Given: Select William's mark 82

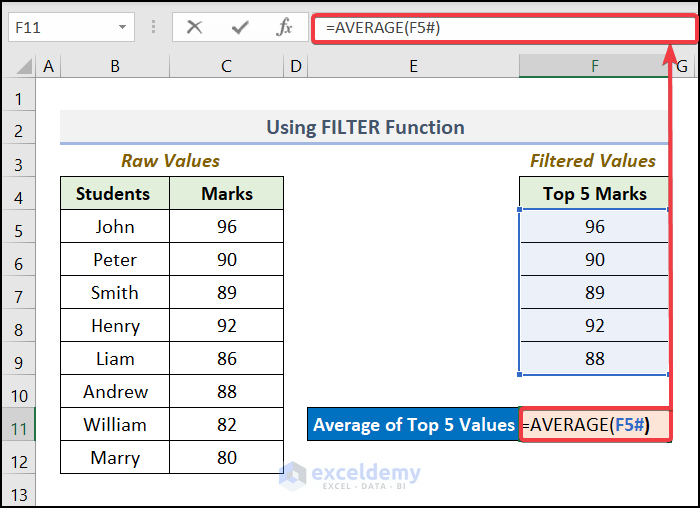Looking at the screenshot, I should pyautogui.click(x=226, y=425).
